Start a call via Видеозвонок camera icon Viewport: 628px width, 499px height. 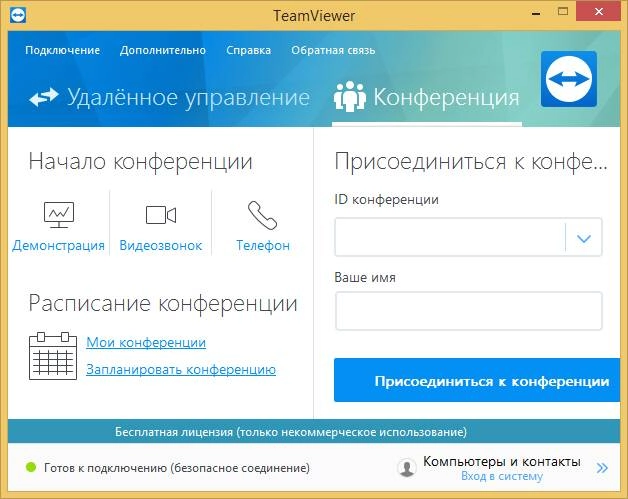(x=161, y=215)
